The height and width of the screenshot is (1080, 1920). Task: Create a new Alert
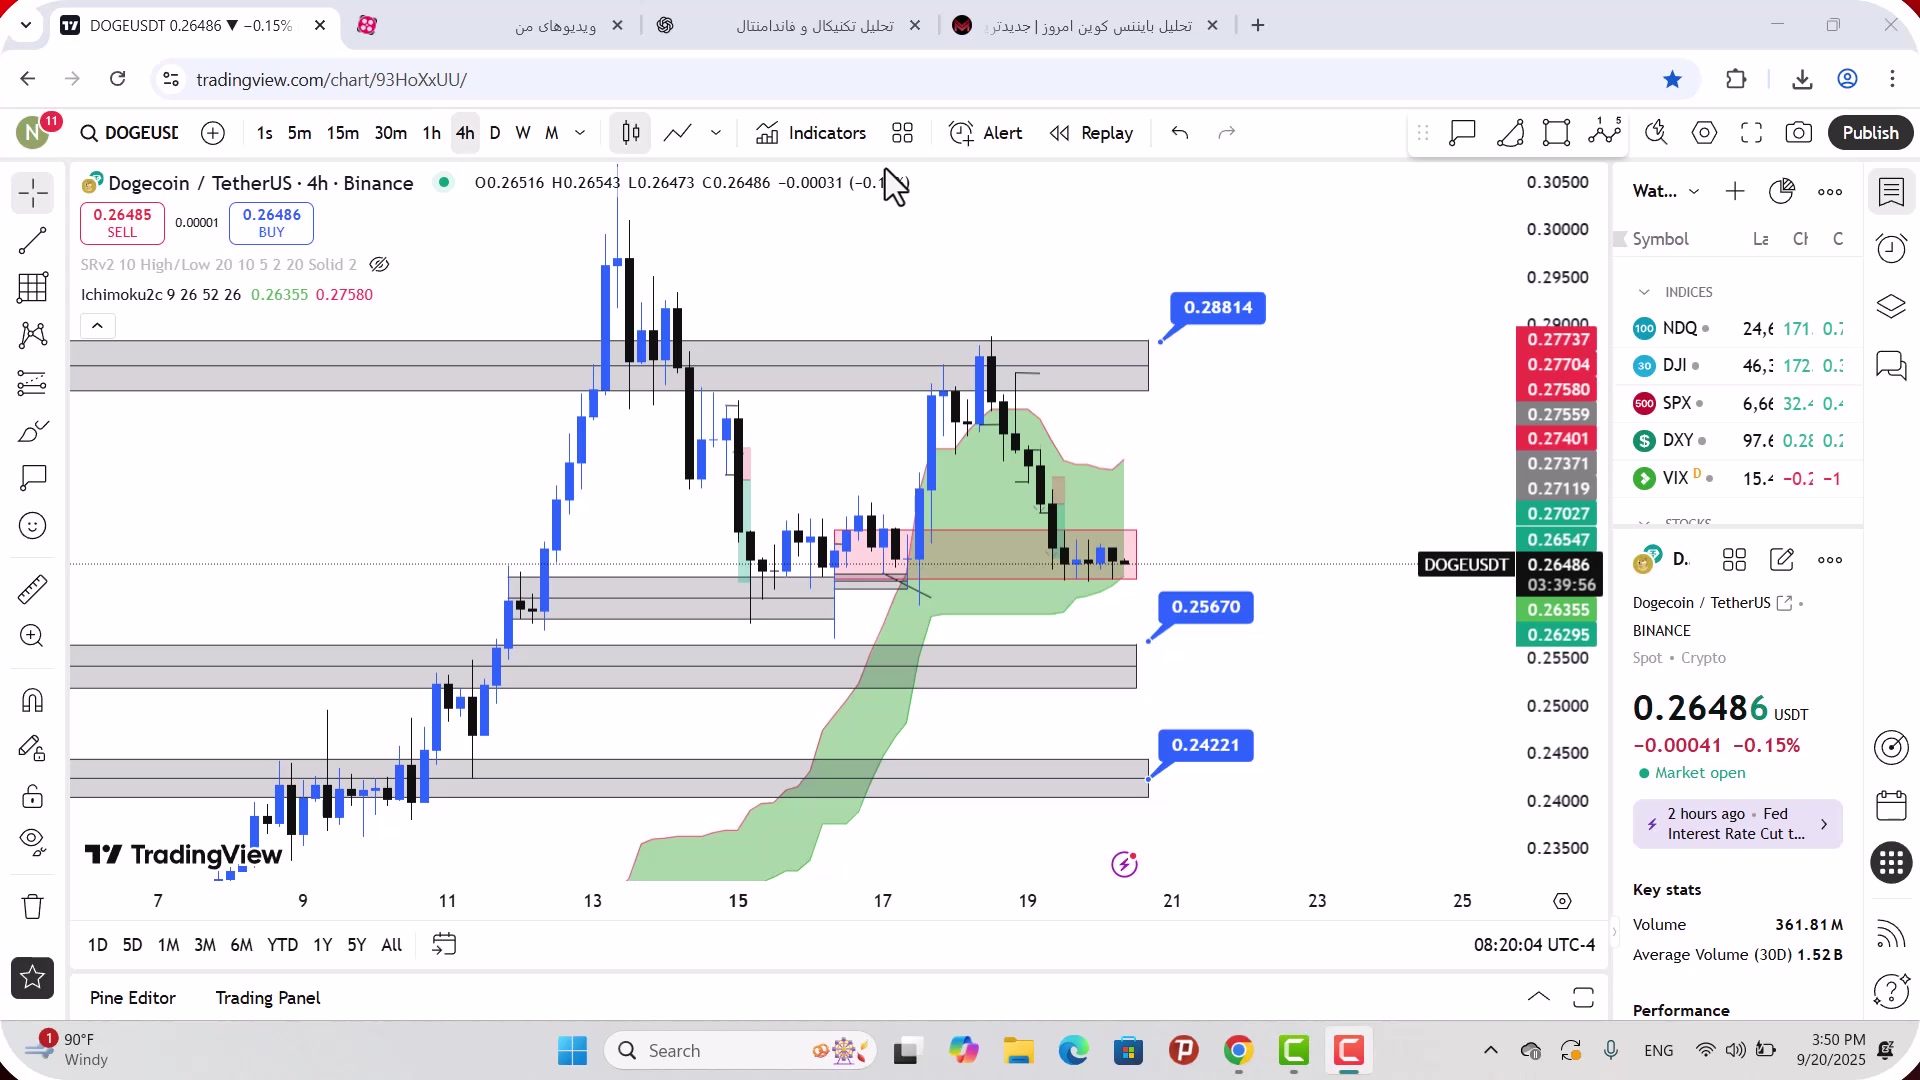click(x=986, y=133)
